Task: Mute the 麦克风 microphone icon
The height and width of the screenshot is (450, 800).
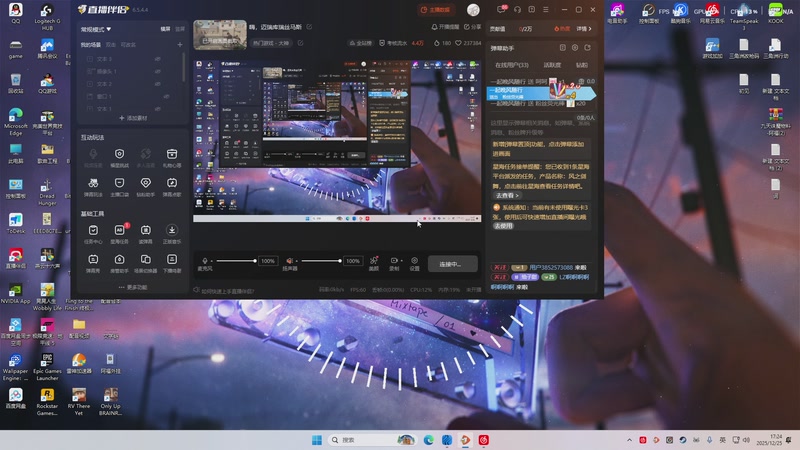Action: tap(205, 261)
